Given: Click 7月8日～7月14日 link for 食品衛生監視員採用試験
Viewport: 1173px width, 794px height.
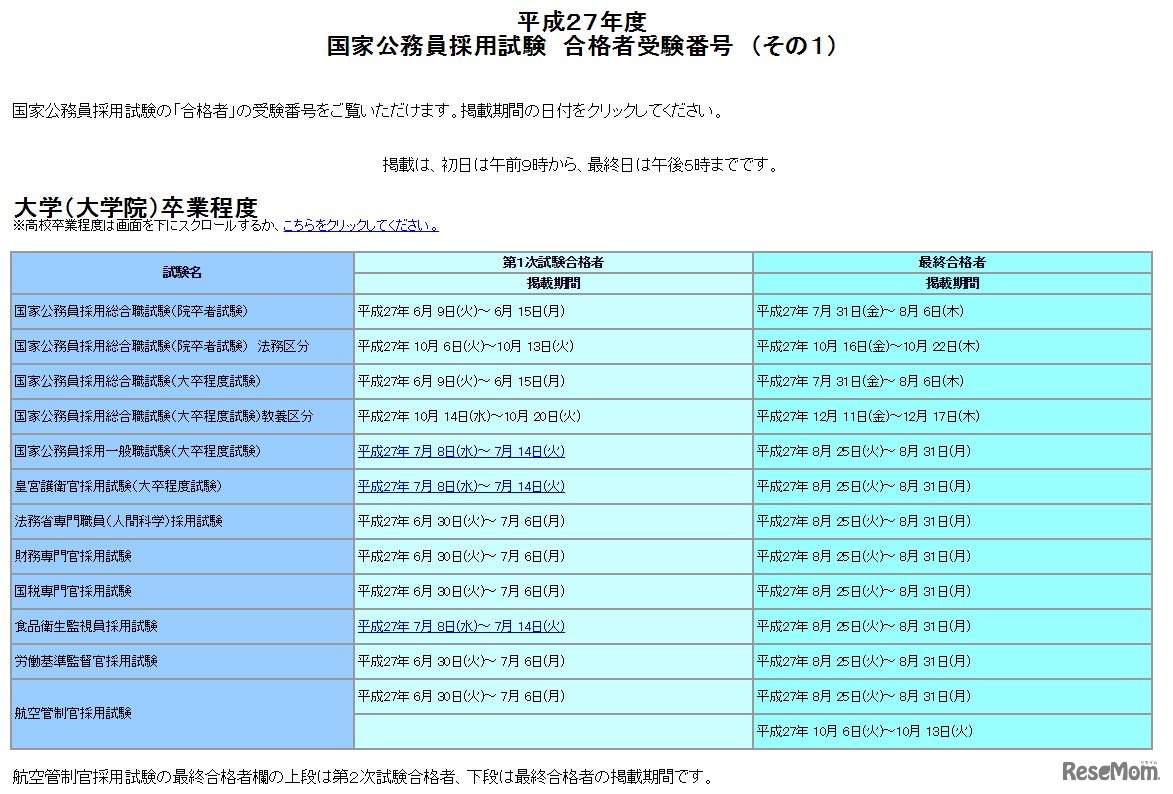Looking at the screenshot, I should point(459,626).
